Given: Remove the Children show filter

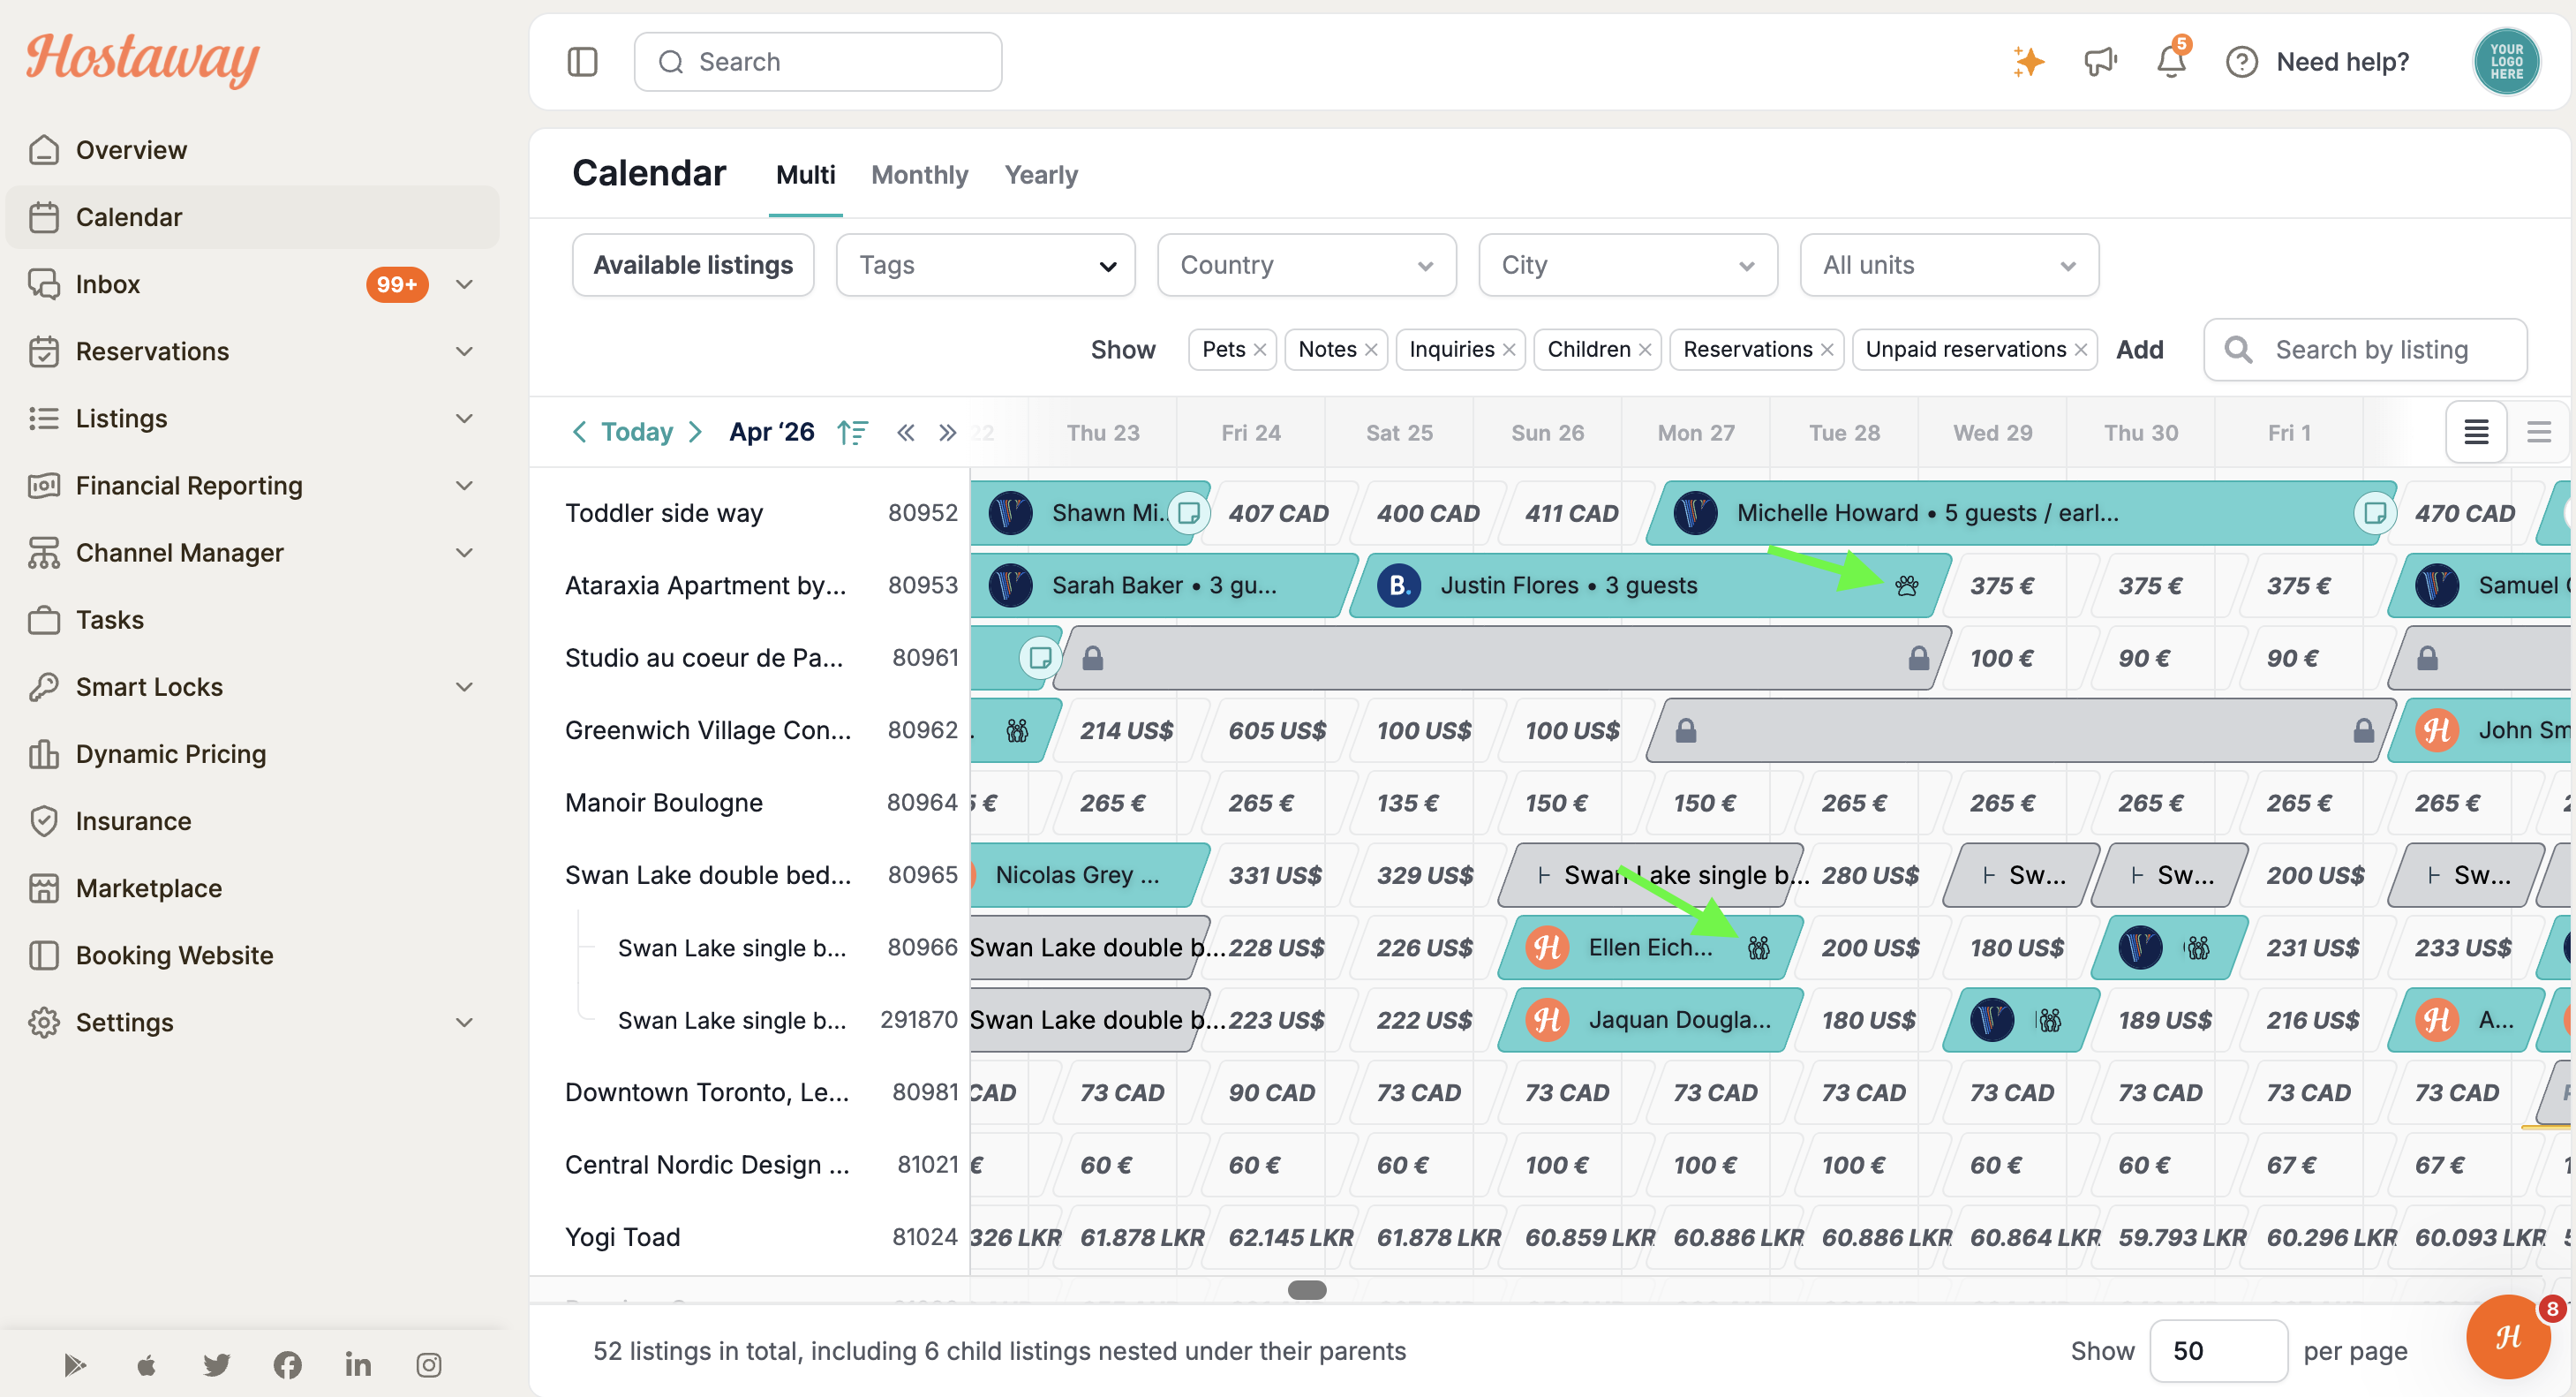Looking at the screenshot, I should [1645, 350].
